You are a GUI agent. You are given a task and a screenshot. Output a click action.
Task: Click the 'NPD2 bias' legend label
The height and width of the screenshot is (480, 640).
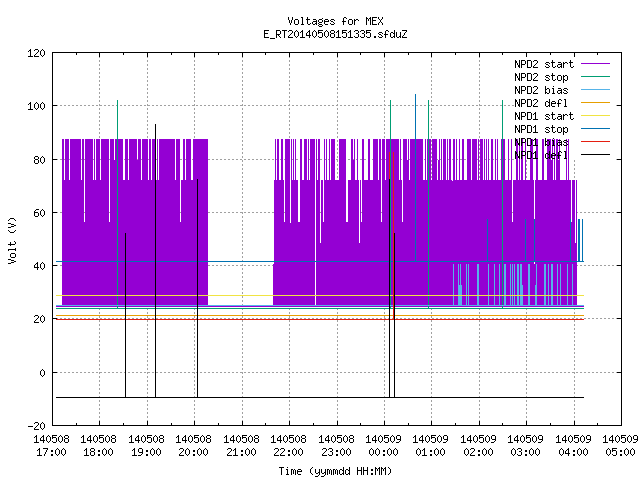pyautogui.click(x=541, y=90)
